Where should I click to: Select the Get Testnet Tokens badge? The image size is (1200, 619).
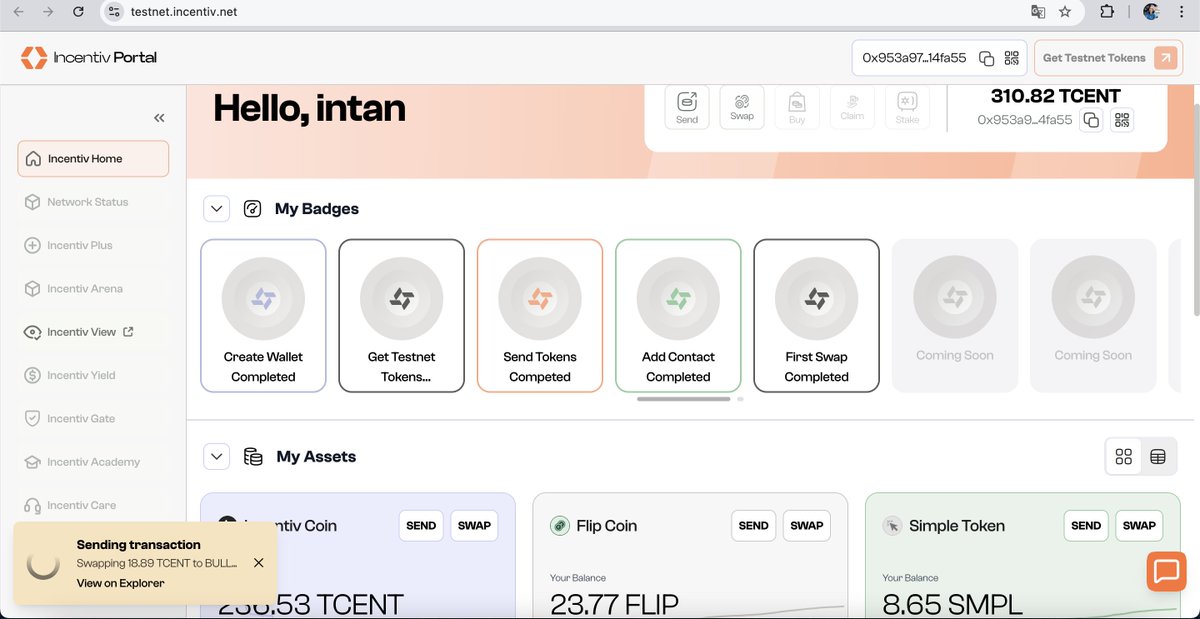[401, 316]
